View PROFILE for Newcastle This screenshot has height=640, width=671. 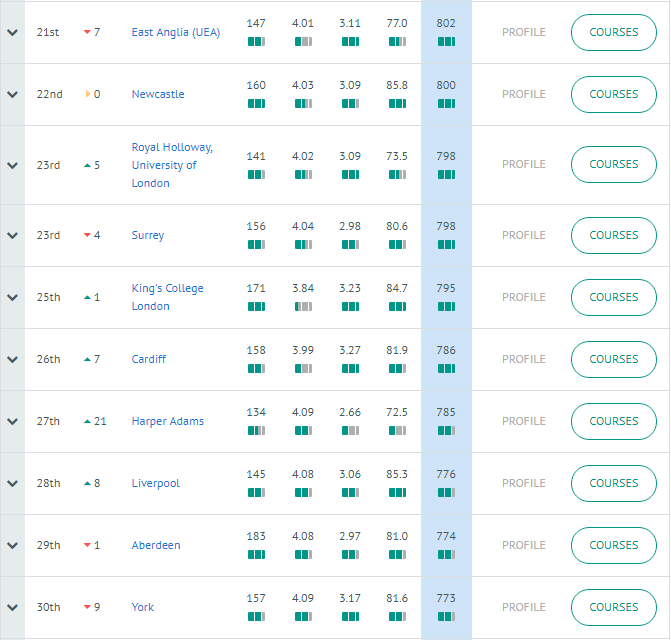(x=524, y=94)
